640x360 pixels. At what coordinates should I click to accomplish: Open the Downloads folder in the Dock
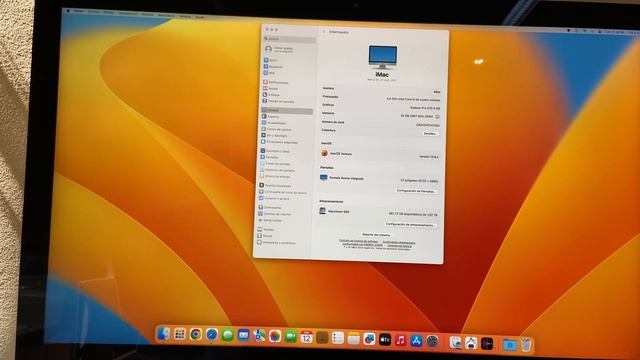(x=510, y=344)
